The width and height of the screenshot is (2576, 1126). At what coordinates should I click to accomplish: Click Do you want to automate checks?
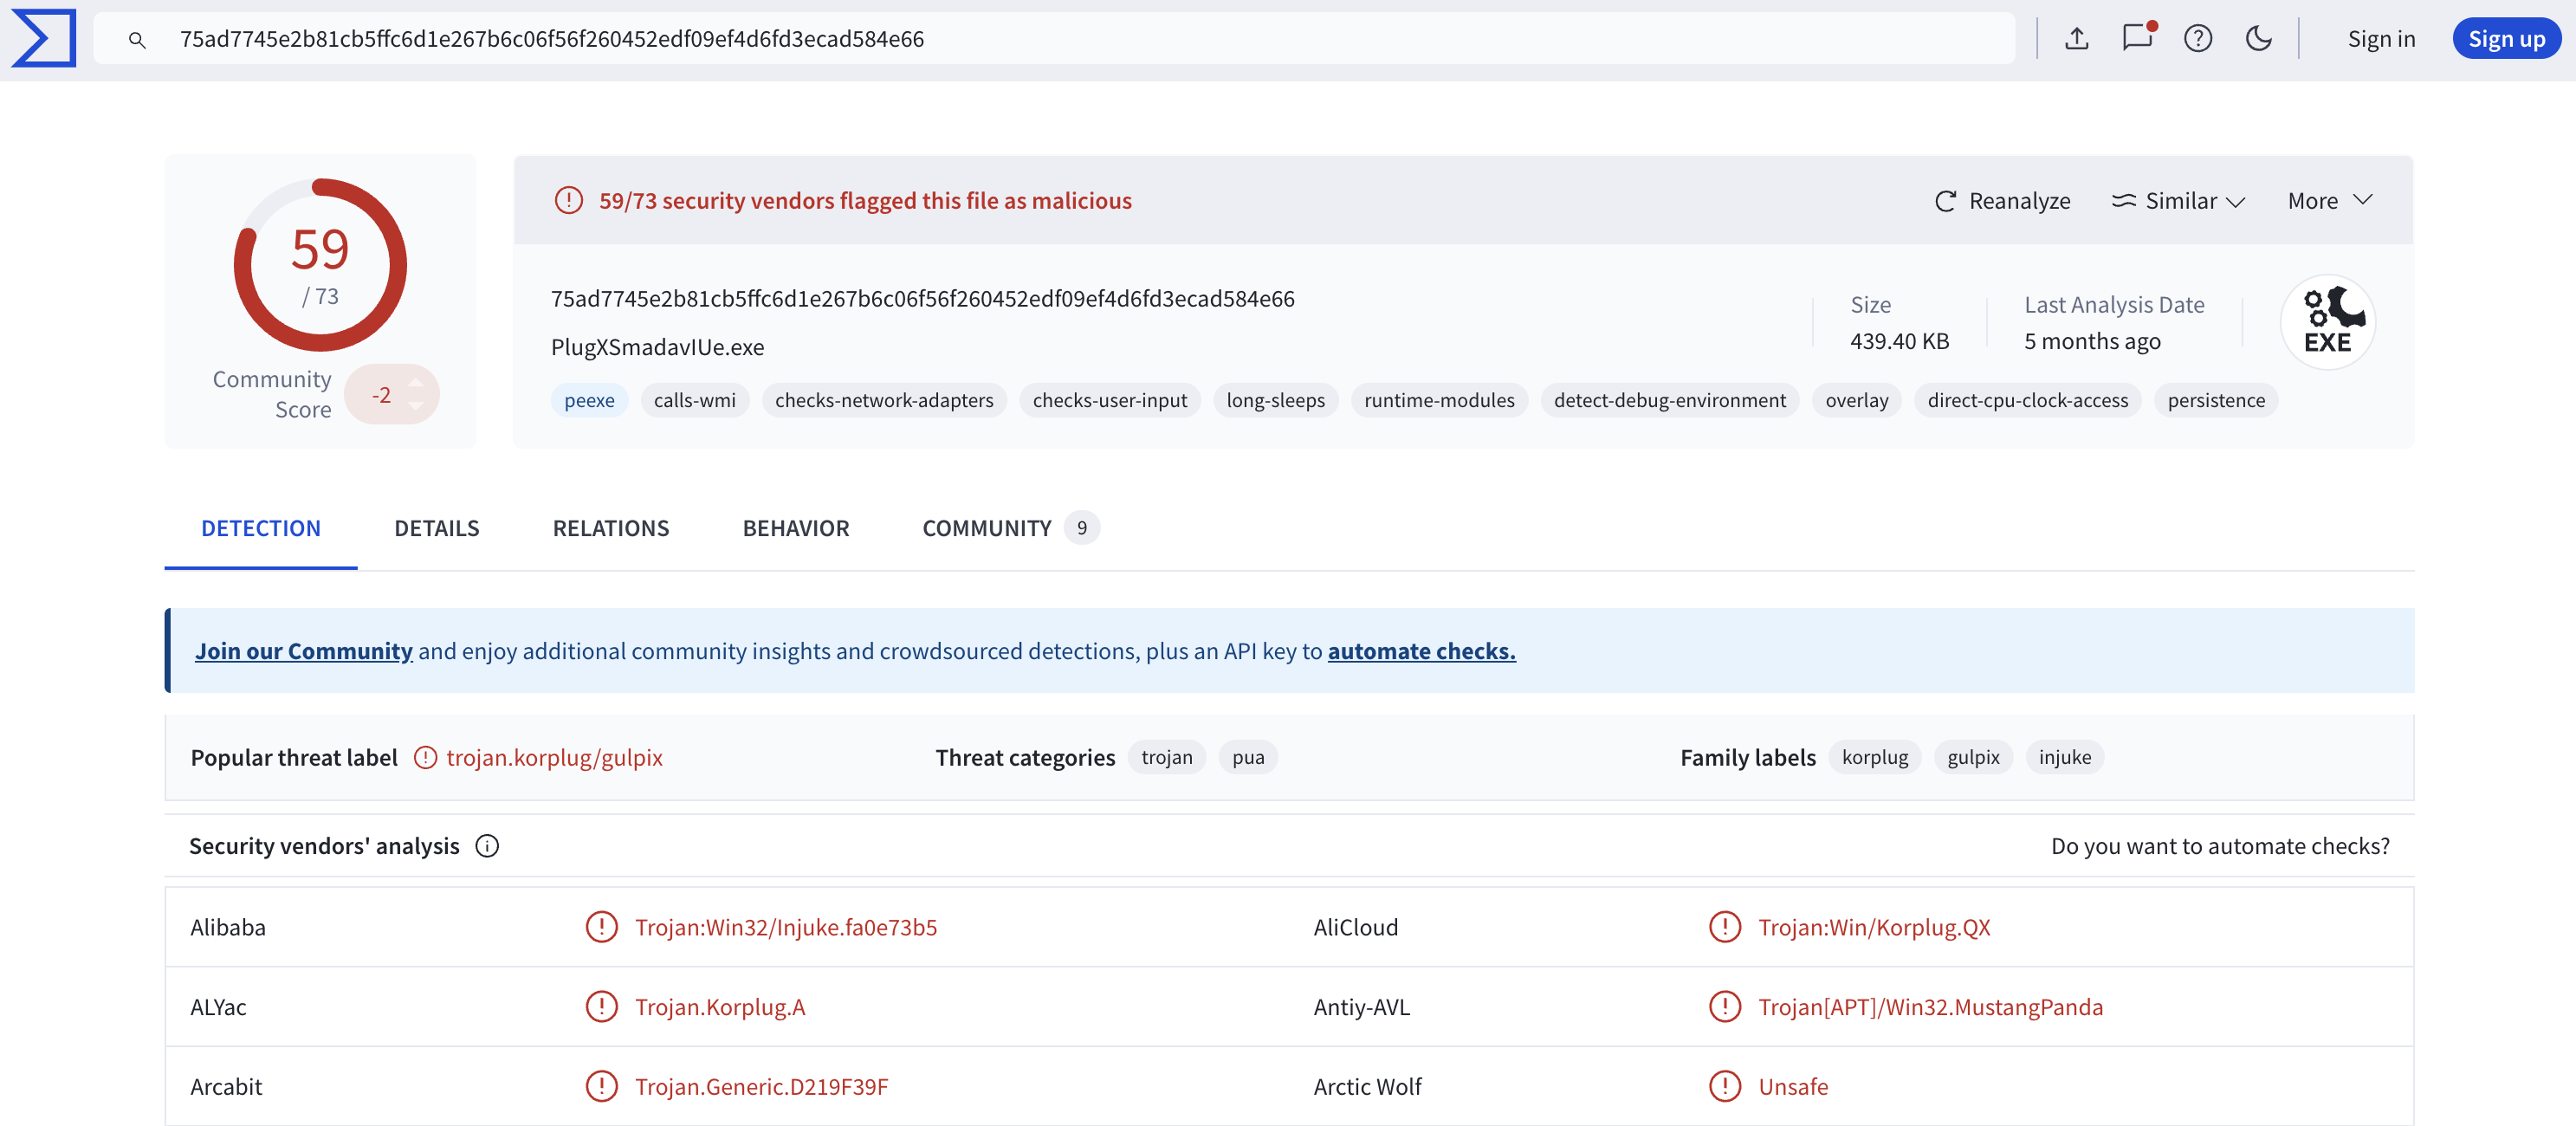tap(2220, 846)
